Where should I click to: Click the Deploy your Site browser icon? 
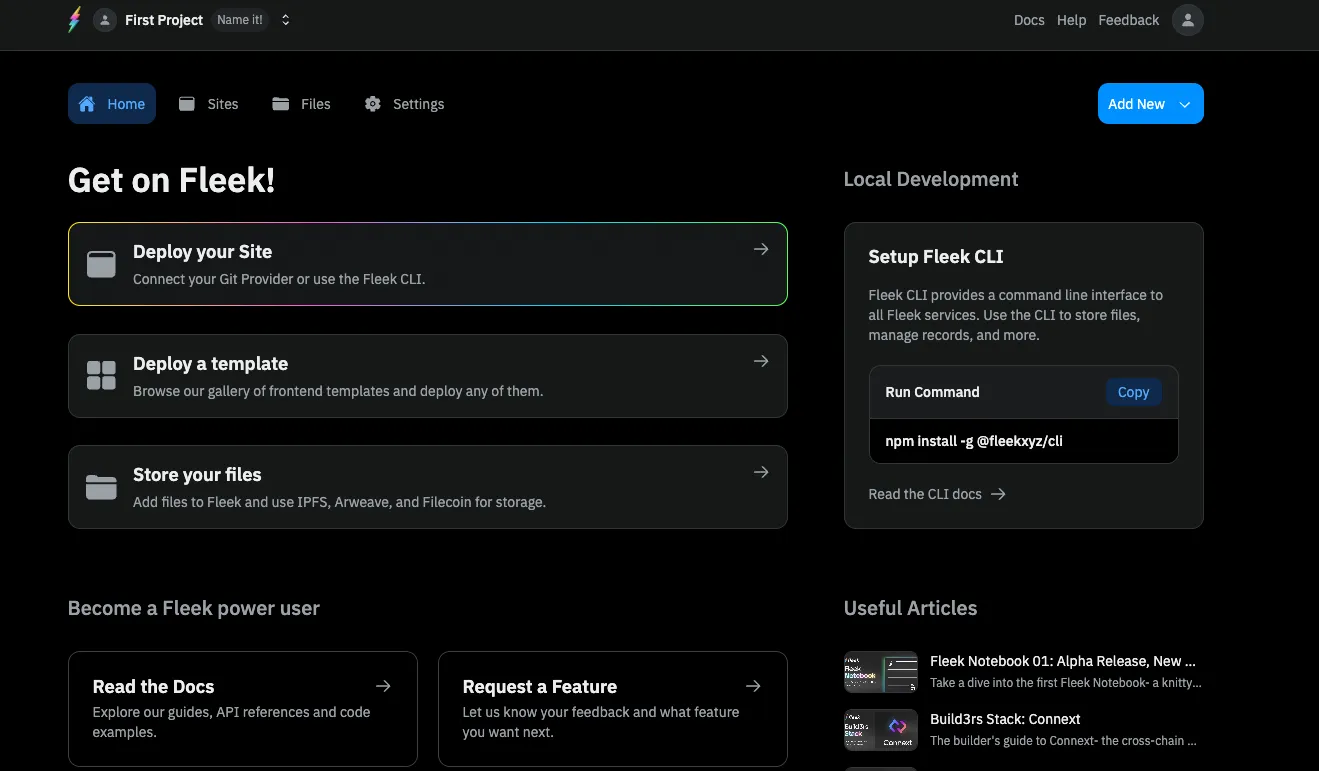pos(101,265)
